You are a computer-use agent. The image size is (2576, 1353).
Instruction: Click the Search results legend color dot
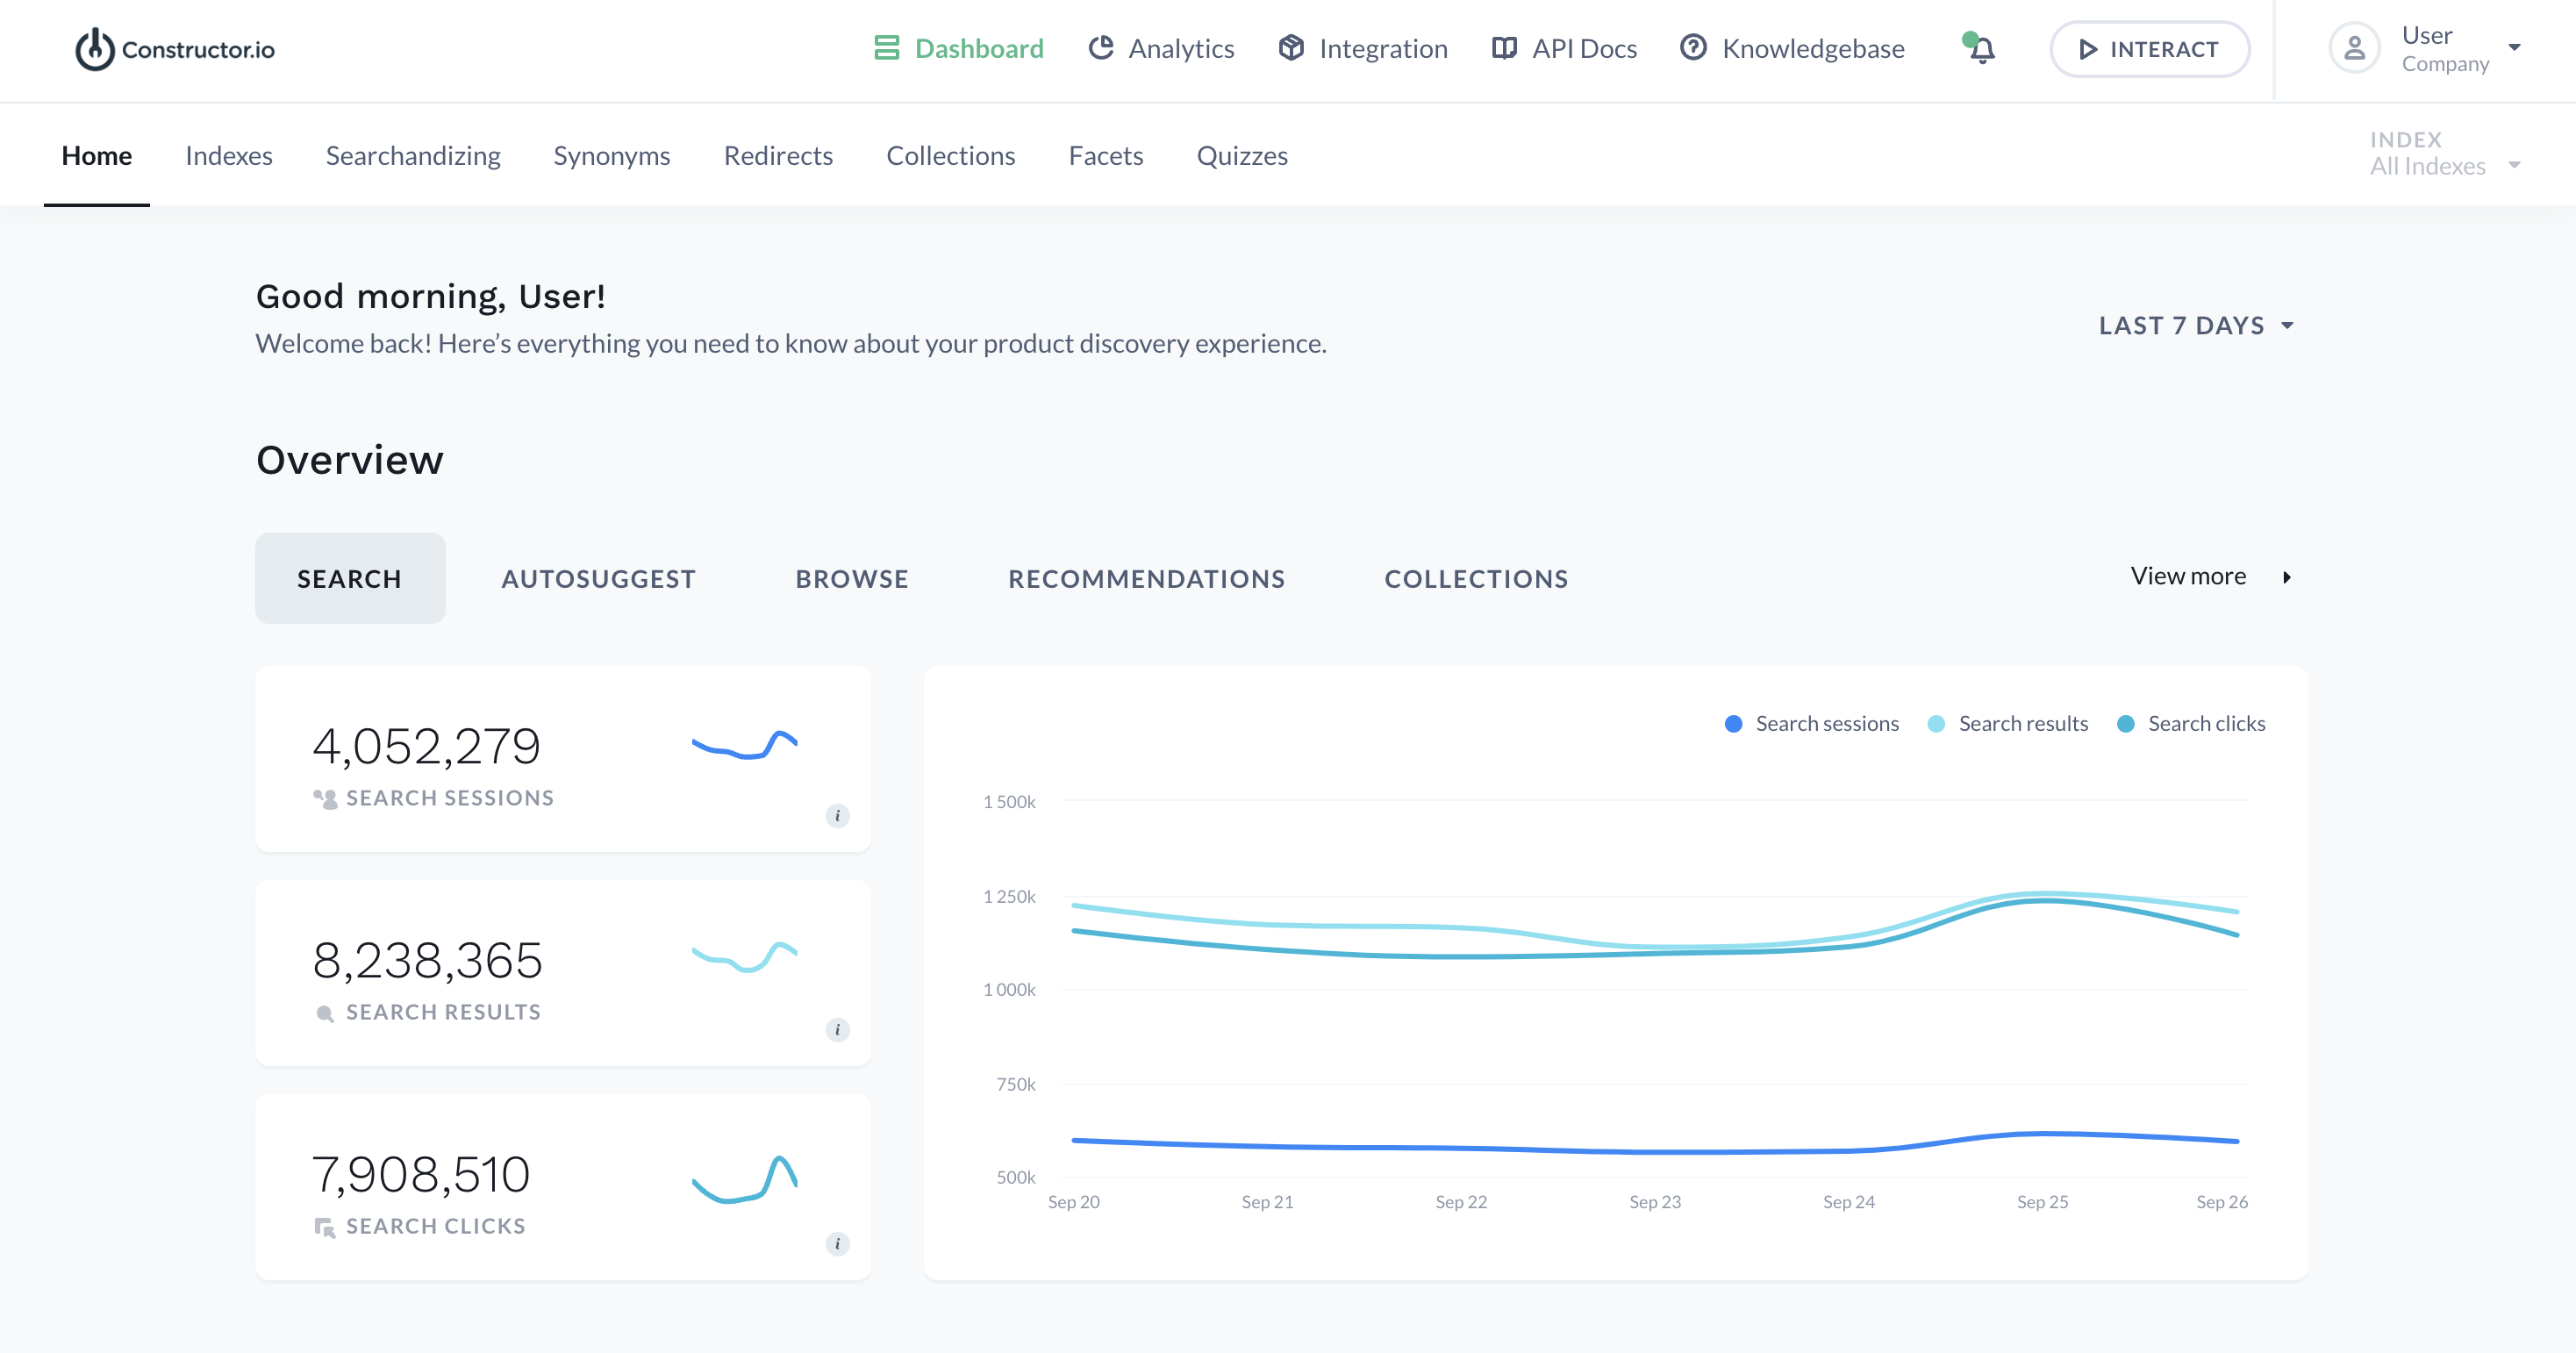point(1936,723)
